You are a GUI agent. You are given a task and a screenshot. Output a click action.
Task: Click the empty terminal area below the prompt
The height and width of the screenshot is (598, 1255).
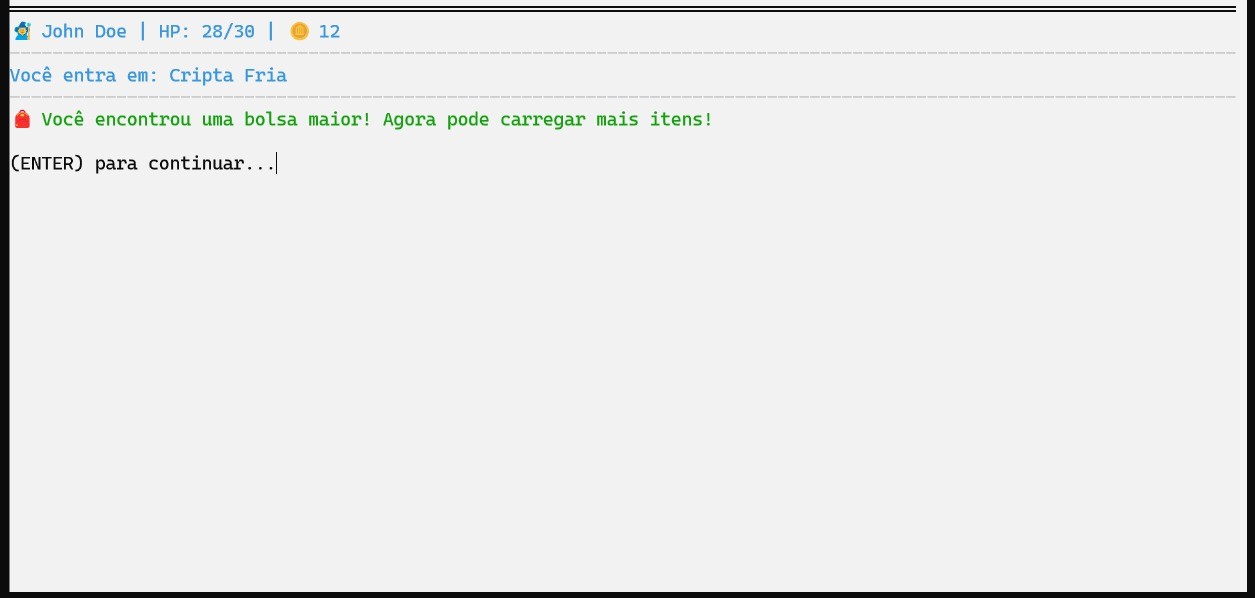(620, 380)
